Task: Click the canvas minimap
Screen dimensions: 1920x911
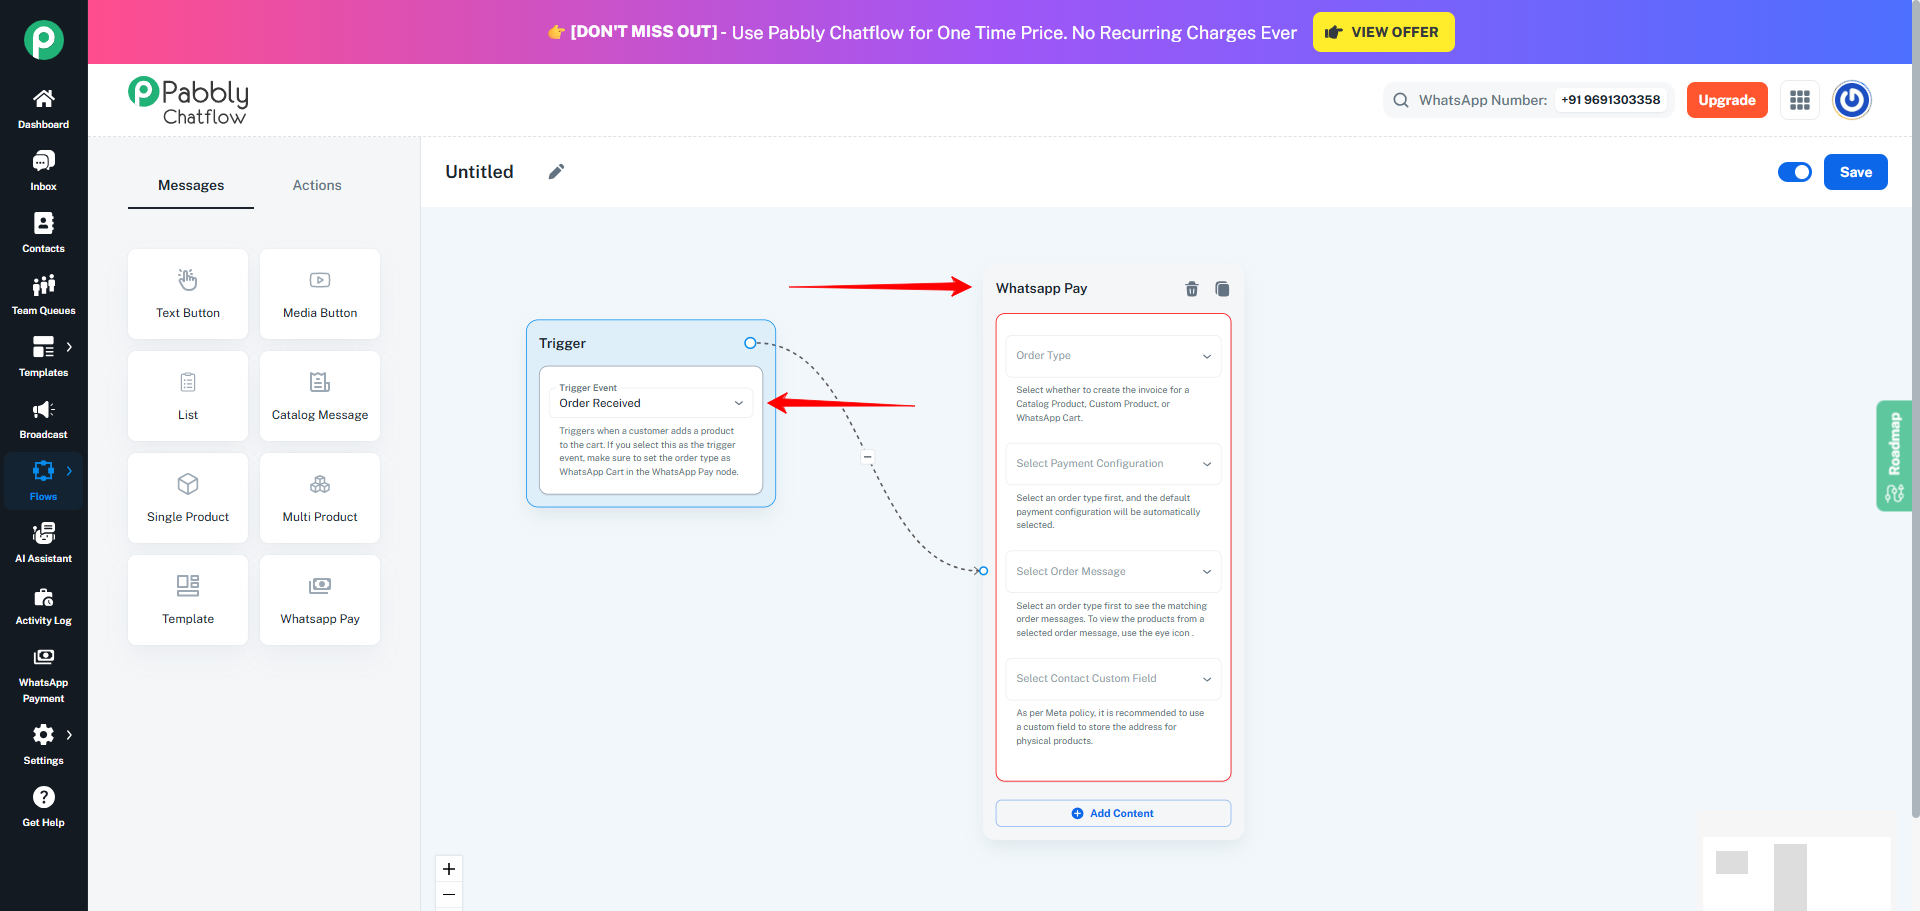Action: [1796, 874]
